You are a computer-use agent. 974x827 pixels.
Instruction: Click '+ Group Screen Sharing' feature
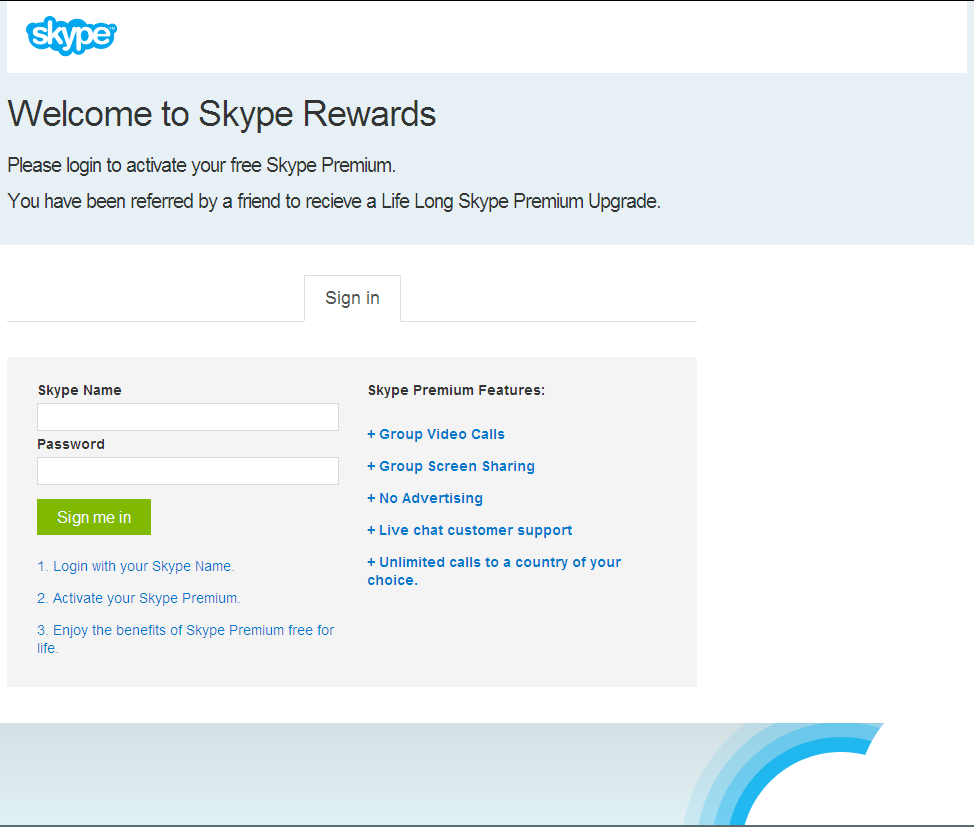click(x=451, y=466)
